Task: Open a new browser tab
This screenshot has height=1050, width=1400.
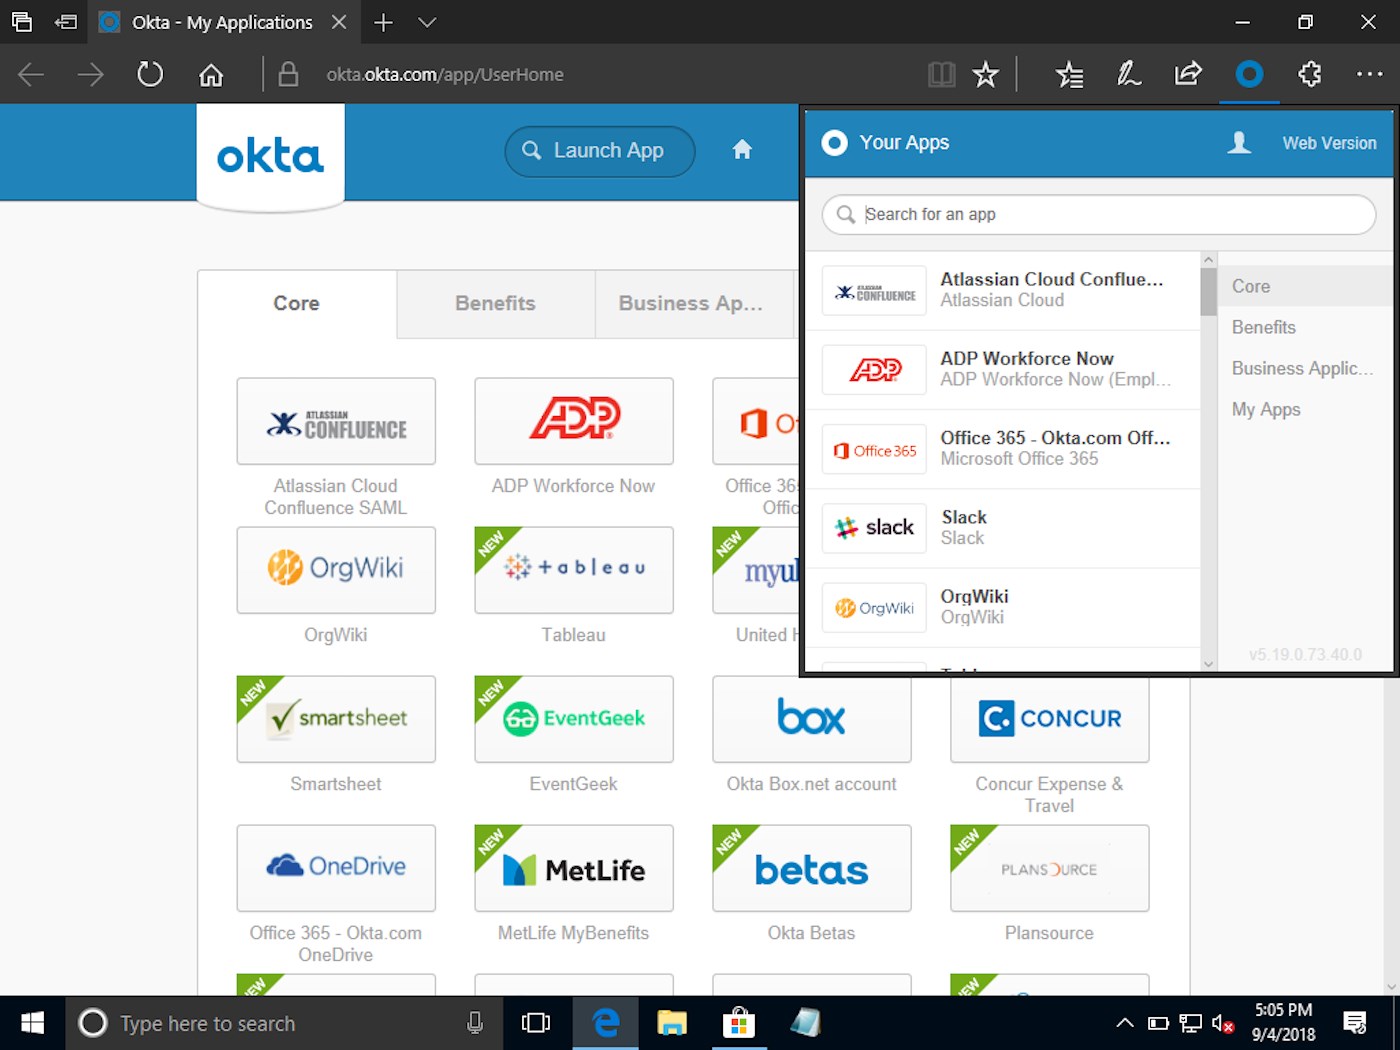Action: (383, 22)
